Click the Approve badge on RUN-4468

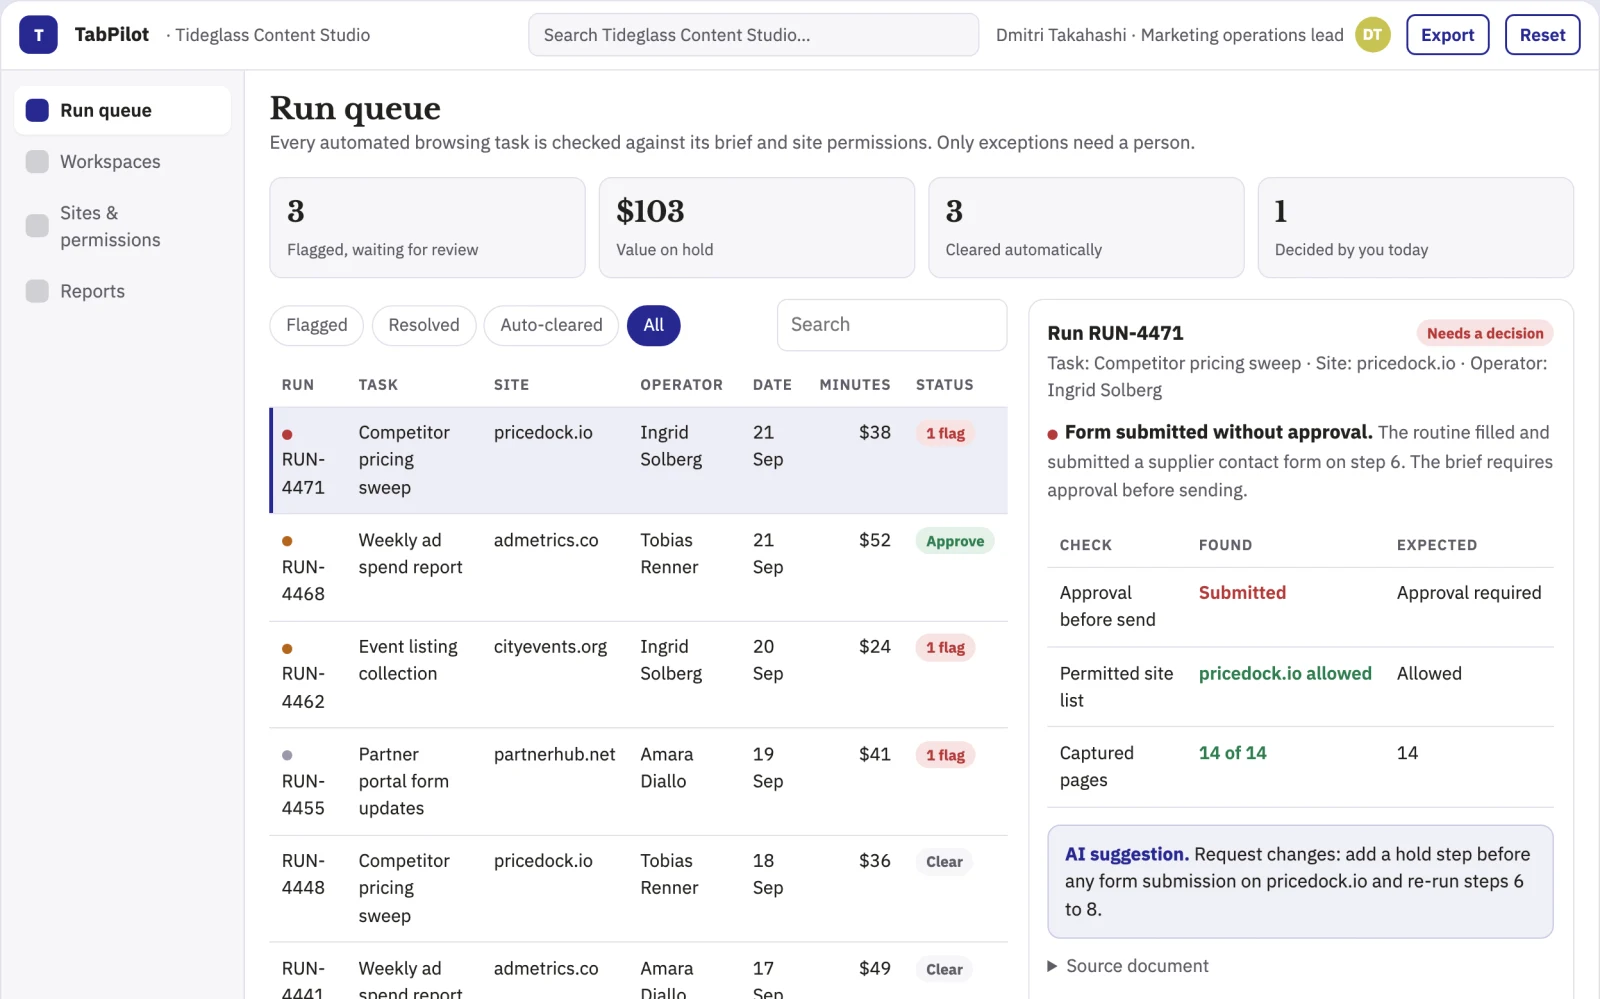pos(954,541)
